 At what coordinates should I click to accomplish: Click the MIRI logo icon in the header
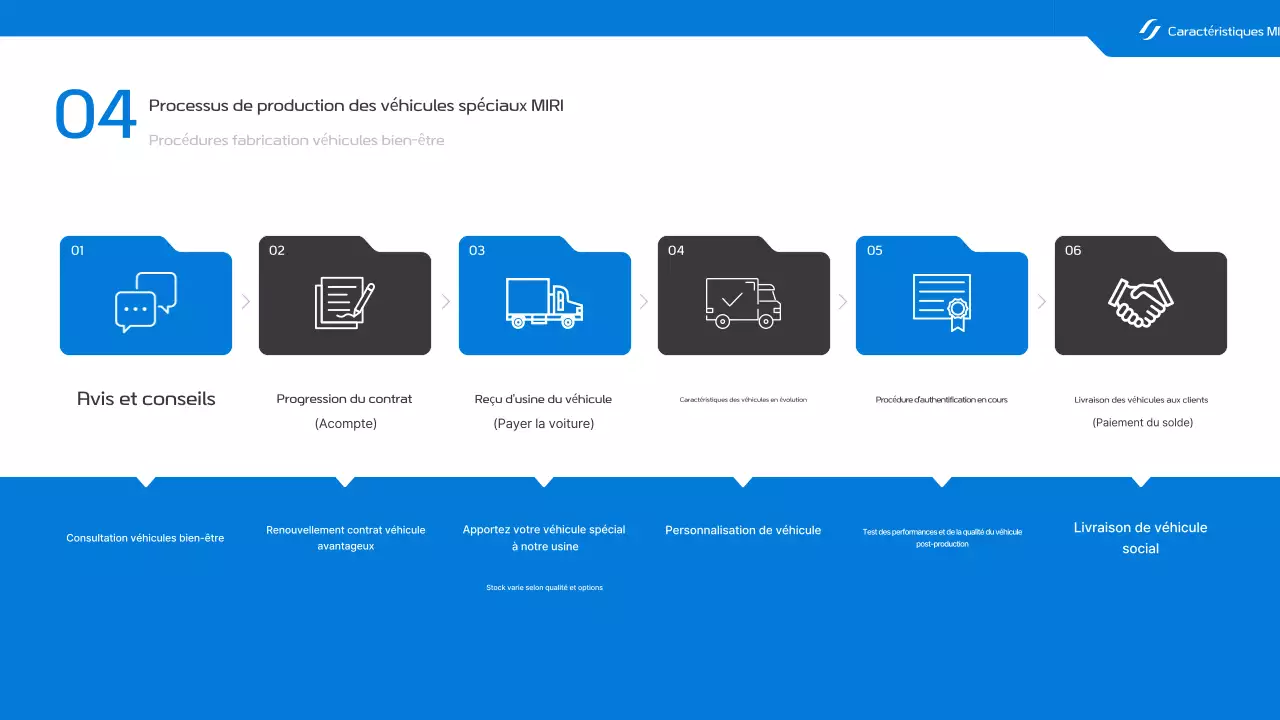(1149, 30)
